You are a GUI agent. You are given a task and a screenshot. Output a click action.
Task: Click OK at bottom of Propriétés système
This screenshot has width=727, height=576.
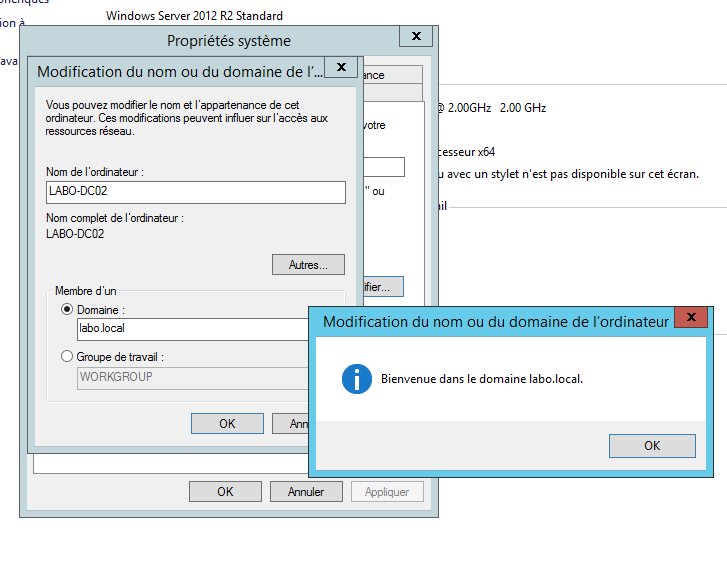tap(225, 492)
